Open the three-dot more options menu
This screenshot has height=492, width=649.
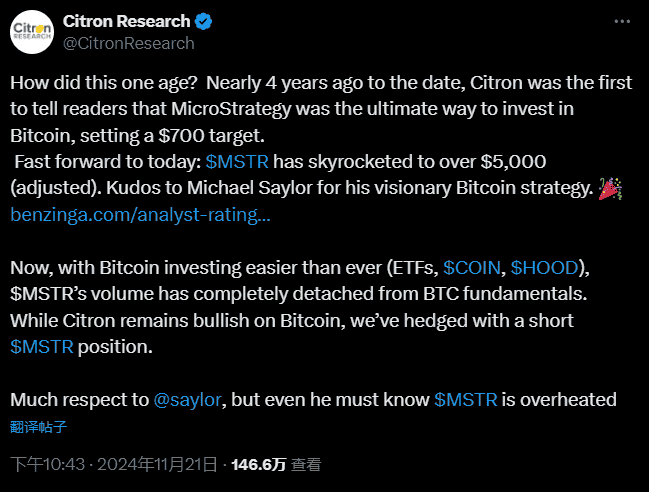[622, 22]
